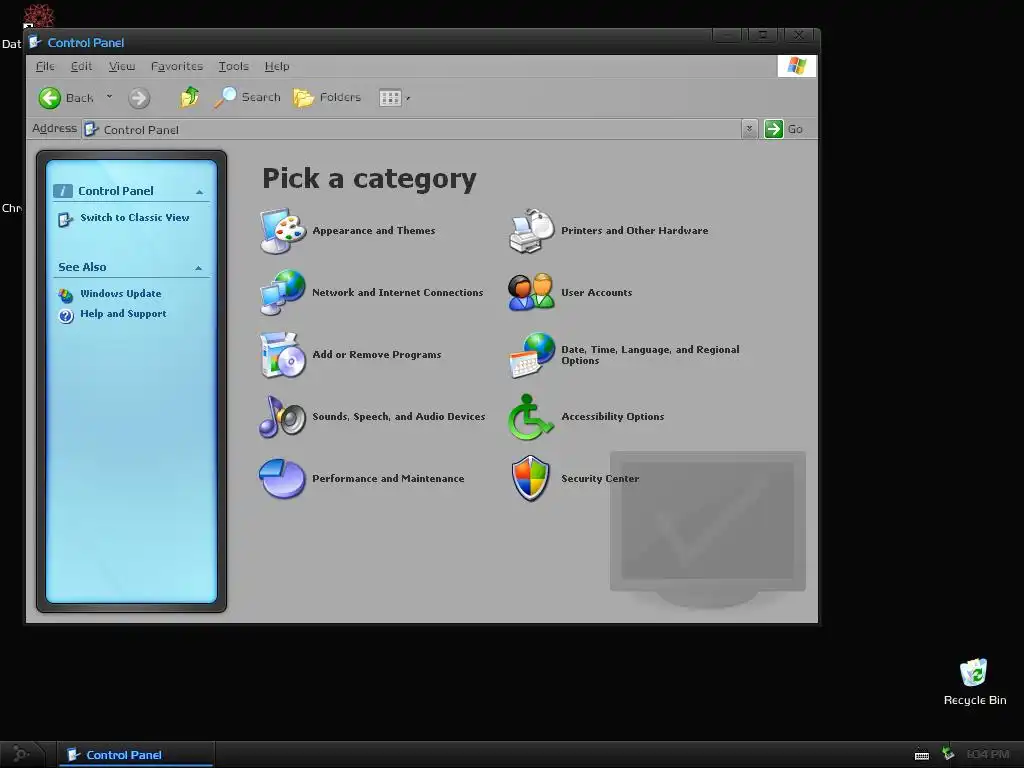Click Performance and Maintenance pie chart icon

click(282, 479)
